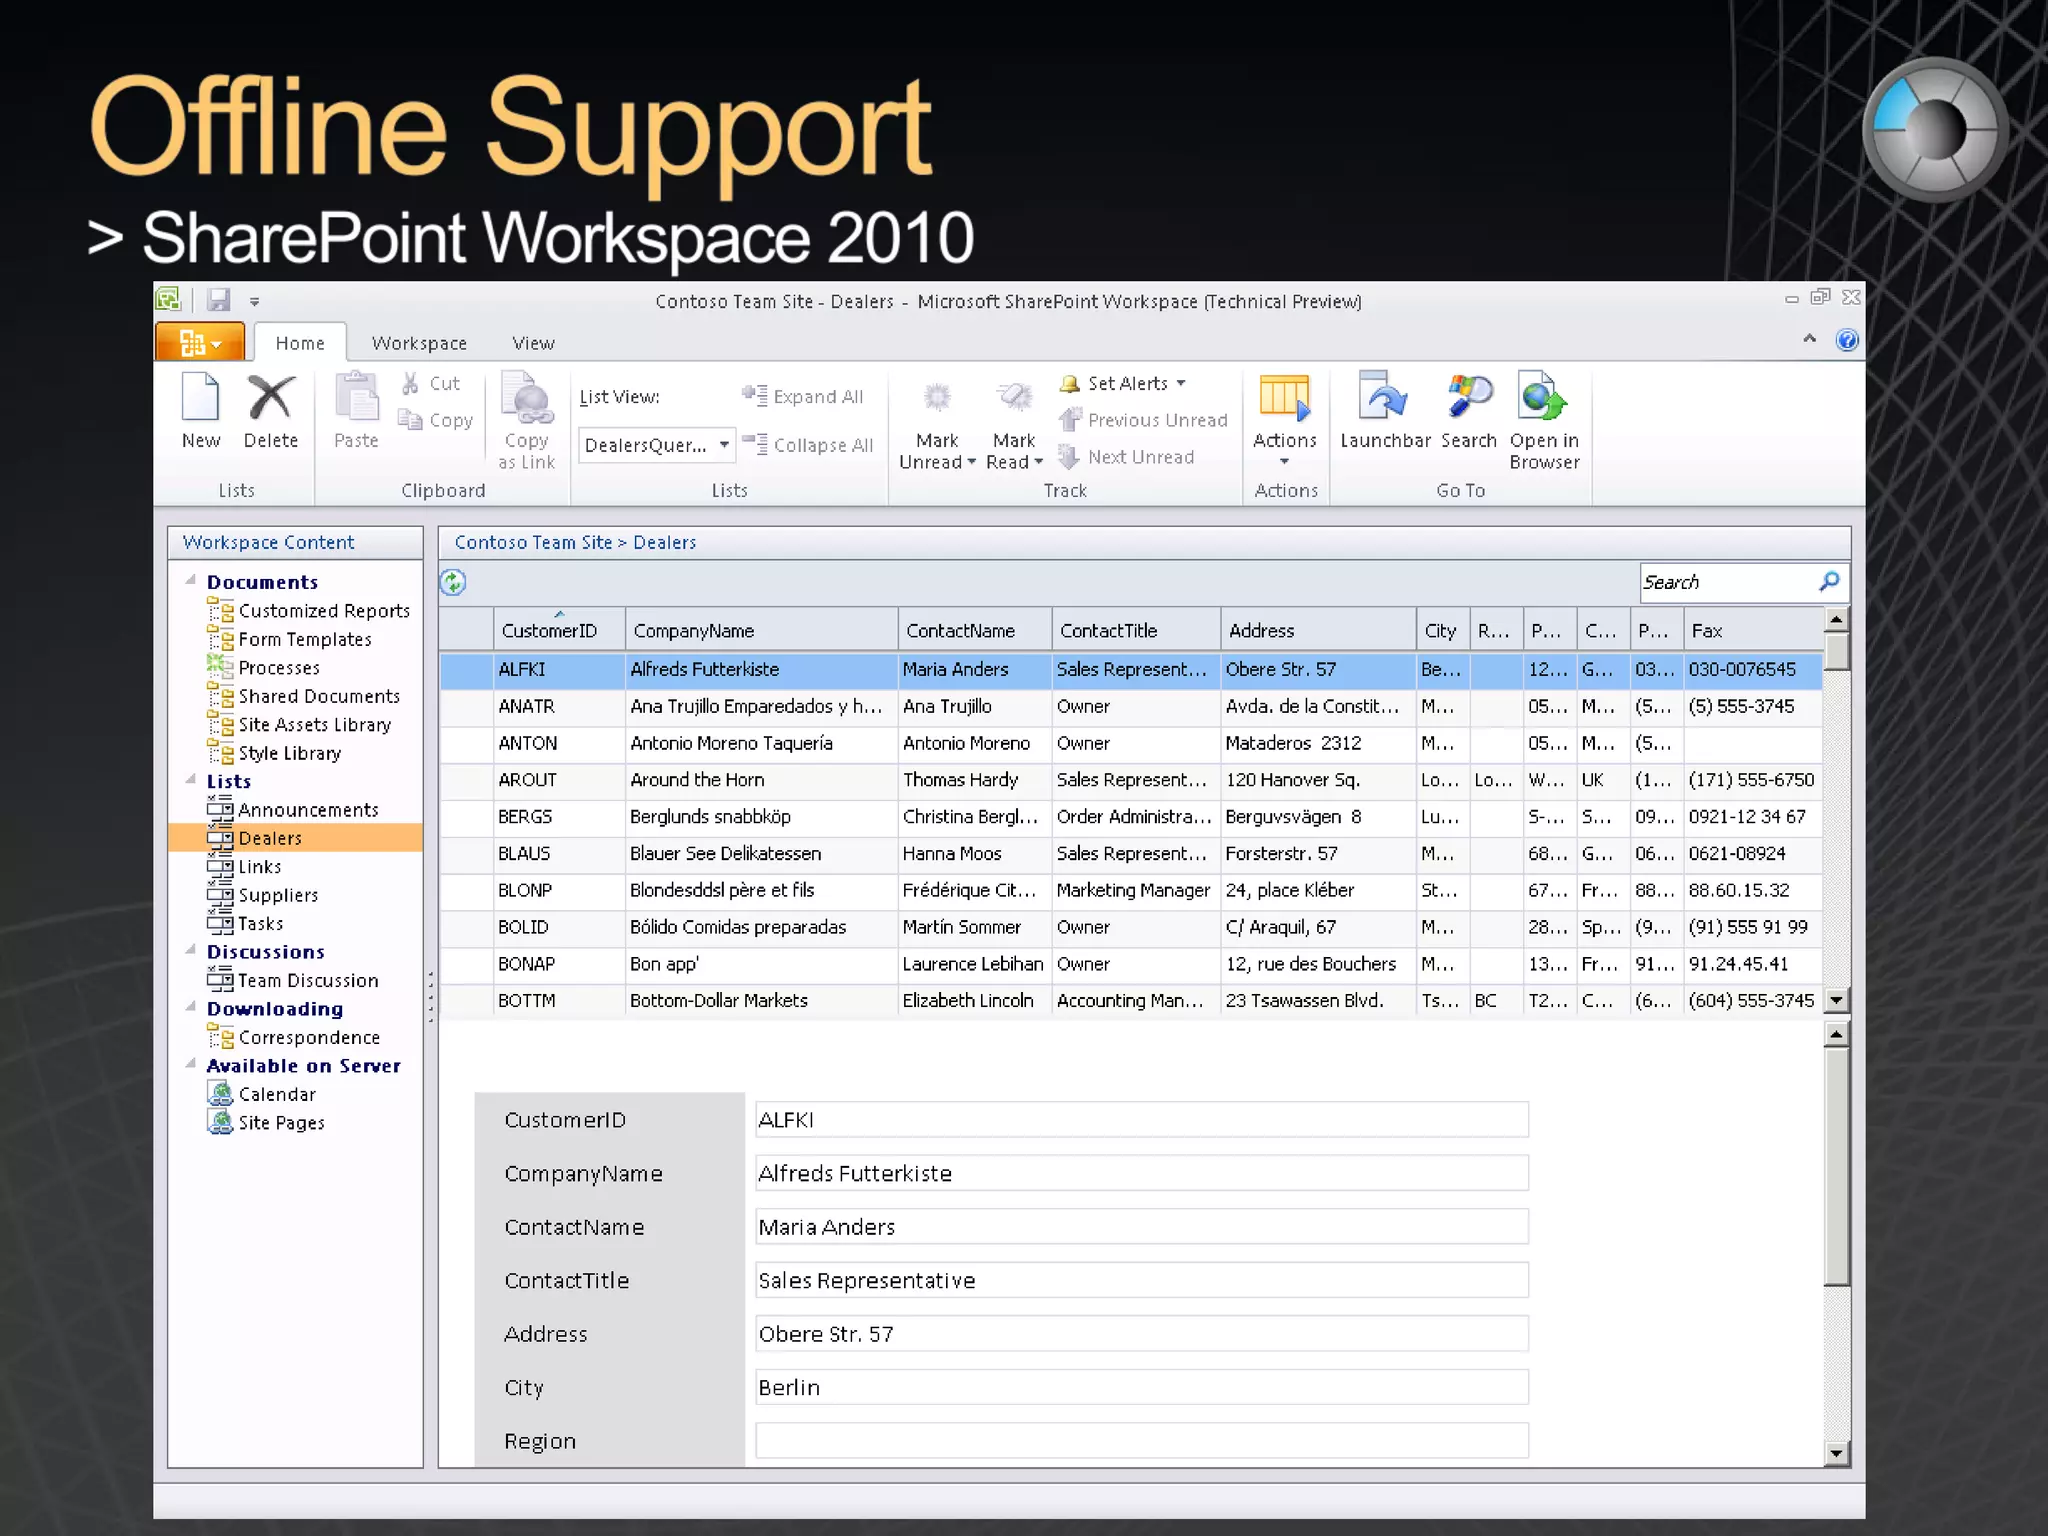Image resolution: width=2048 pixels, height=1536 pixels.
Task: Click Open in Browser icon
Action: click(1543, 399)
